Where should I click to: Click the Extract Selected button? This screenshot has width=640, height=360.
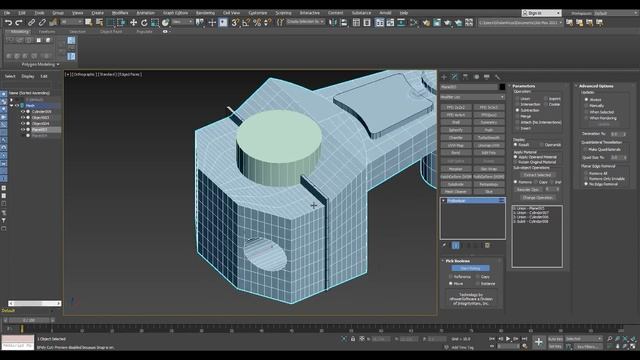pyautogui.click(x=537, y=175)
